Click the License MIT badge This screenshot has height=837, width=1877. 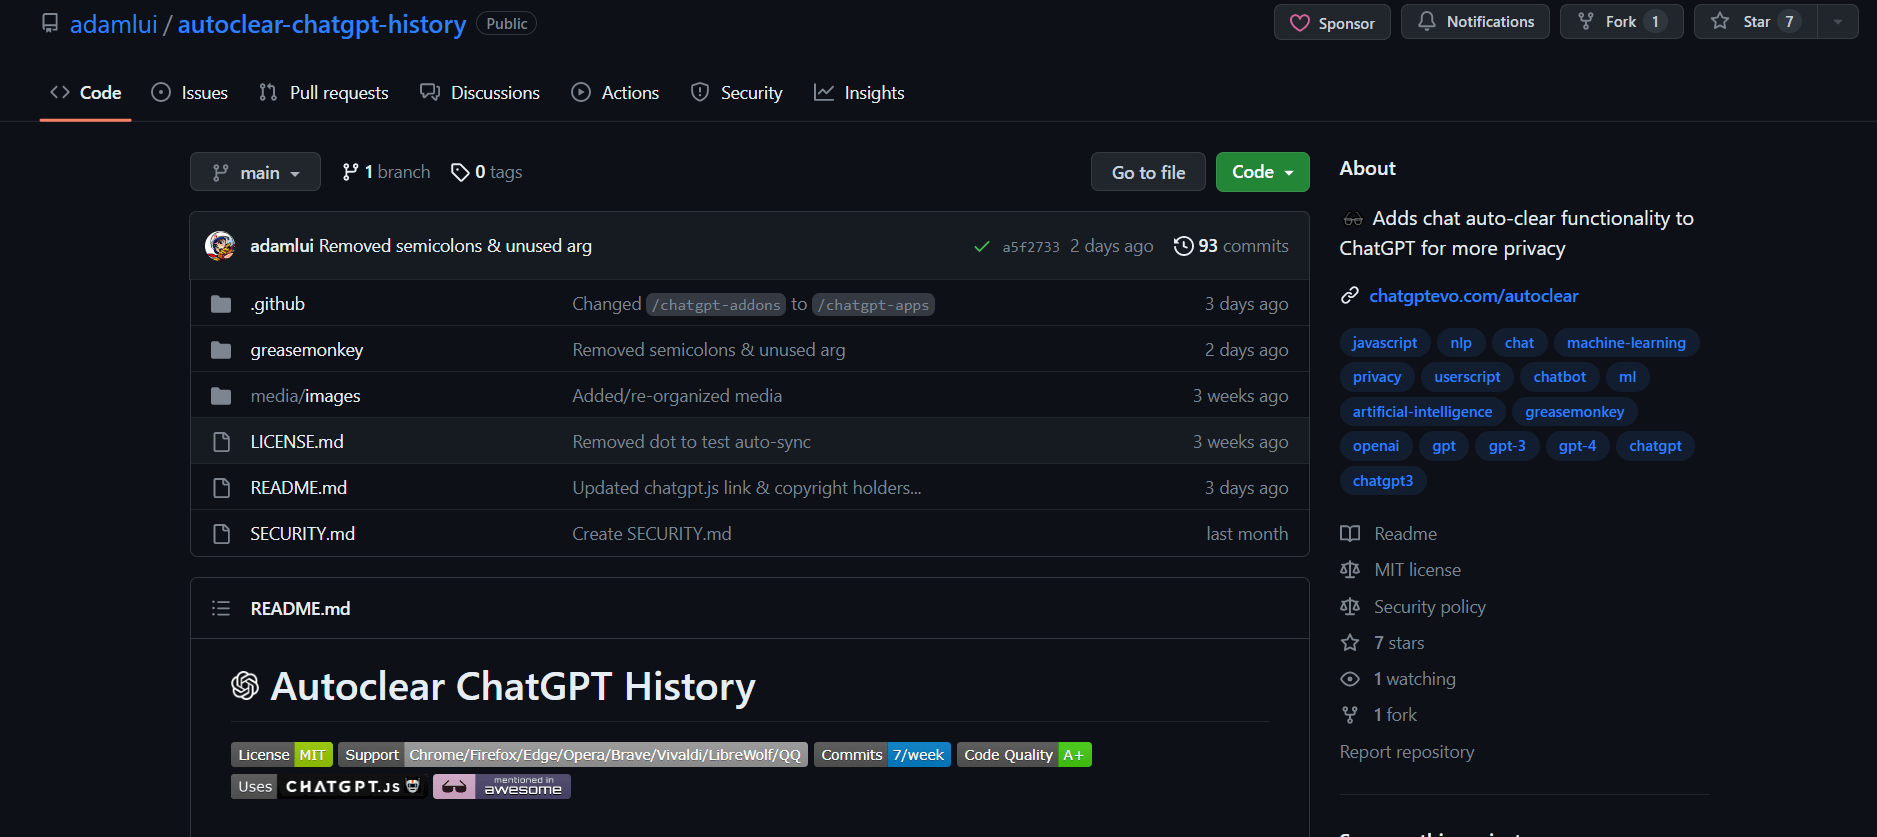click(x=282, y=755)
